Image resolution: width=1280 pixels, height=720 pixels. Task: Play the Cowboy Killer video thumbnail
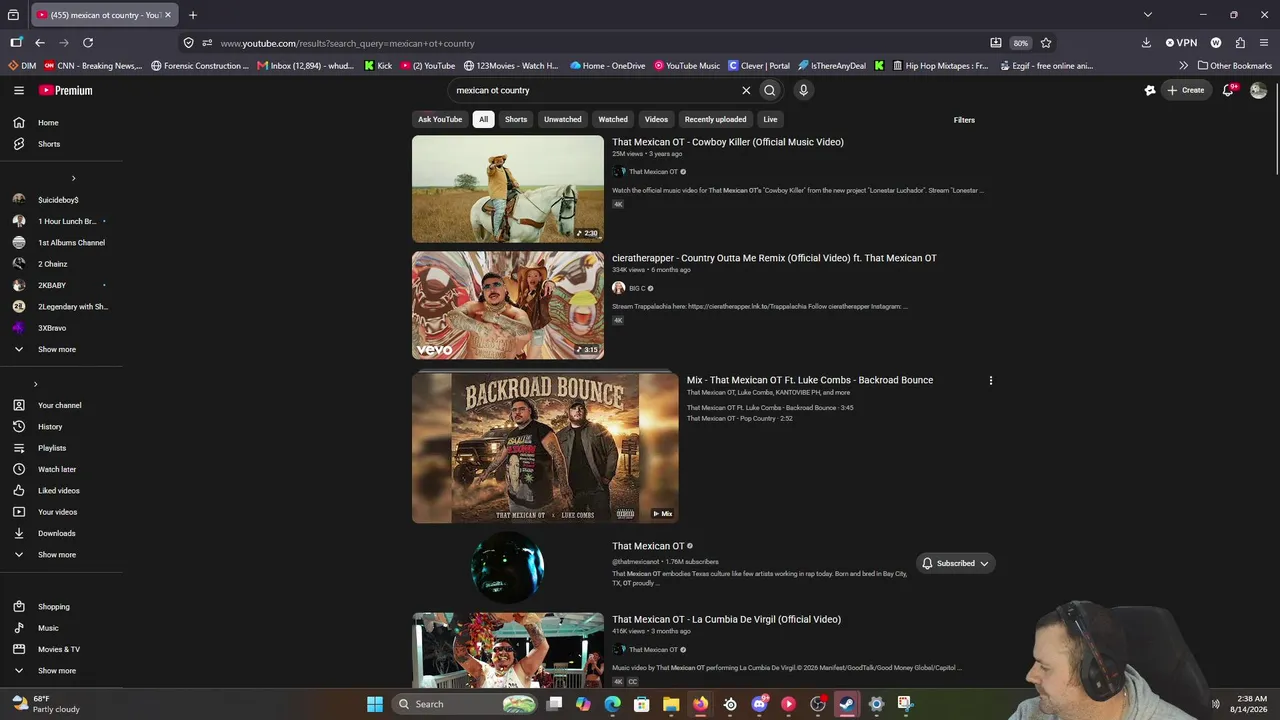(x=508, y=189)
